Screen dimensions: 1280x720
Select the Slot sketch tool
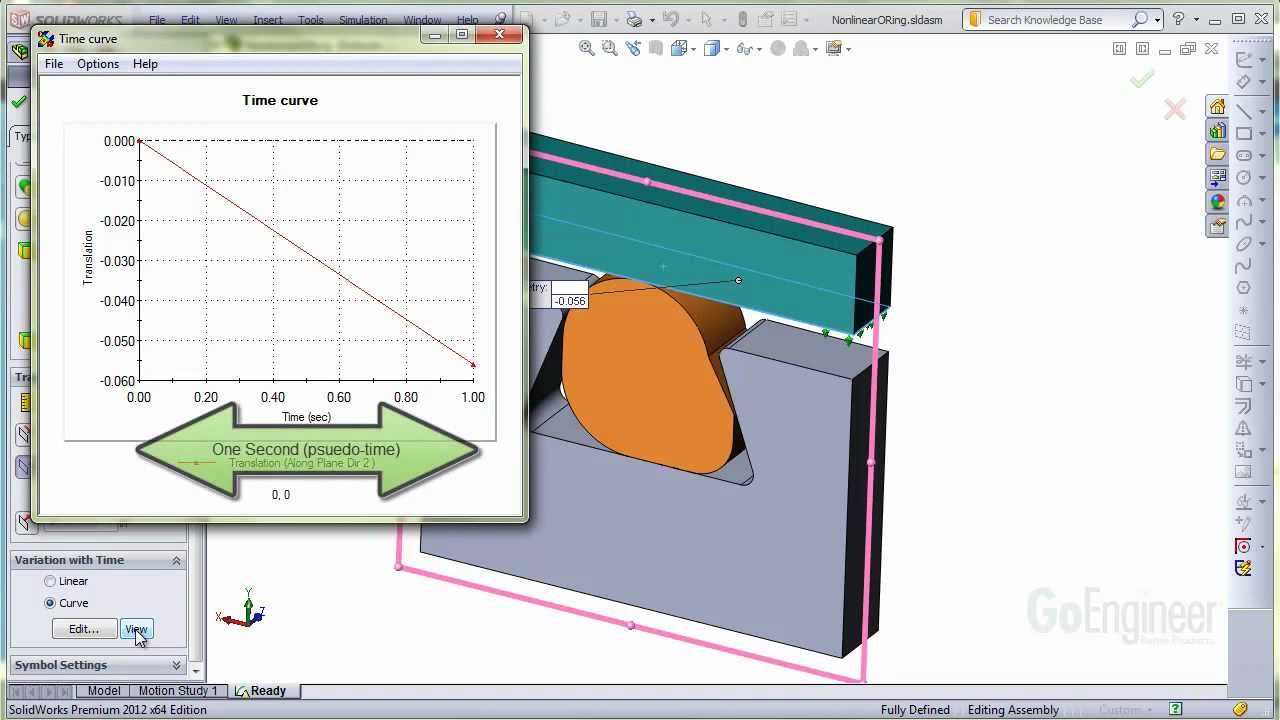(x=1243, y=155)
